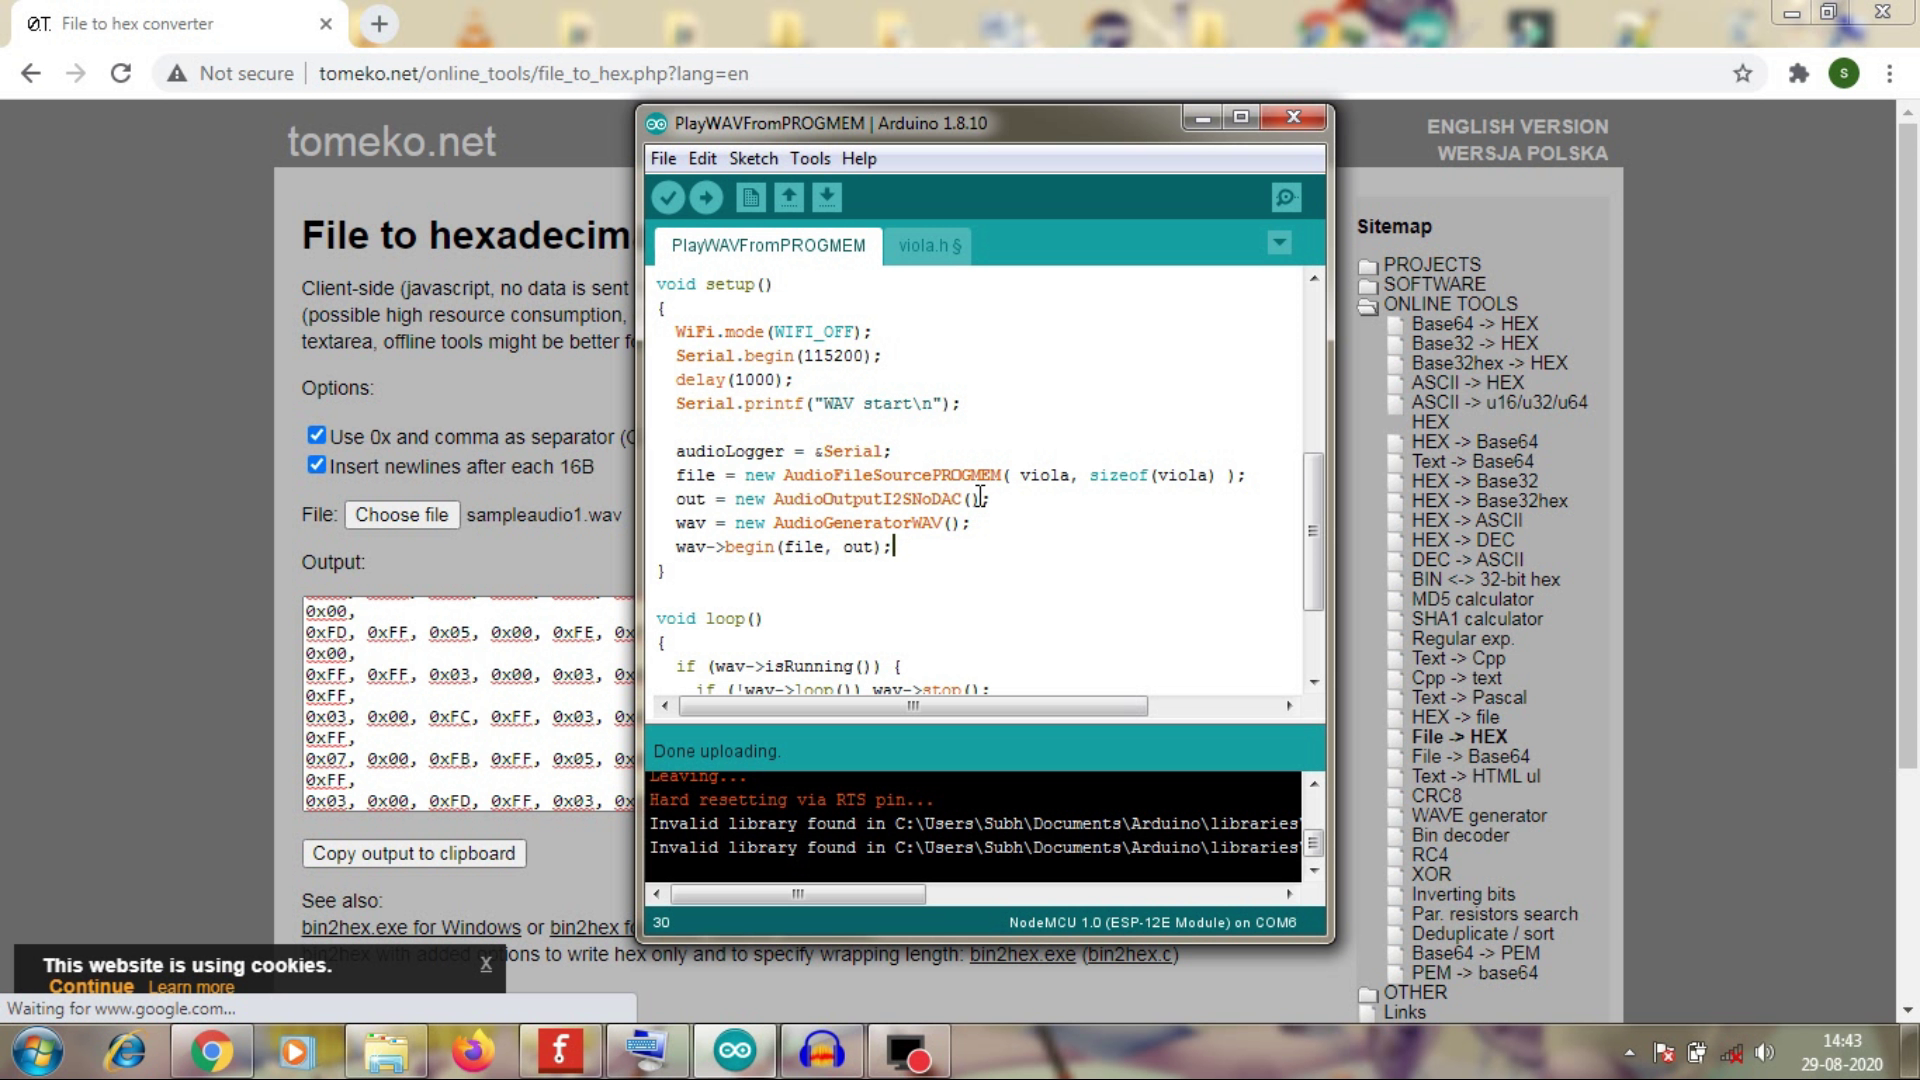Open the Serial Monitor magnifier icon

coord(1286,198)
